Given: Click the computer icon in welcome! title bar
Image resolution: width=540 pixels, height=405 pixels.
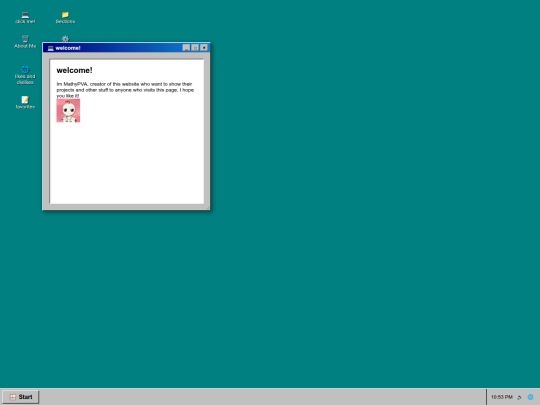Looking at the screenshot, I should tap(51, 48).
